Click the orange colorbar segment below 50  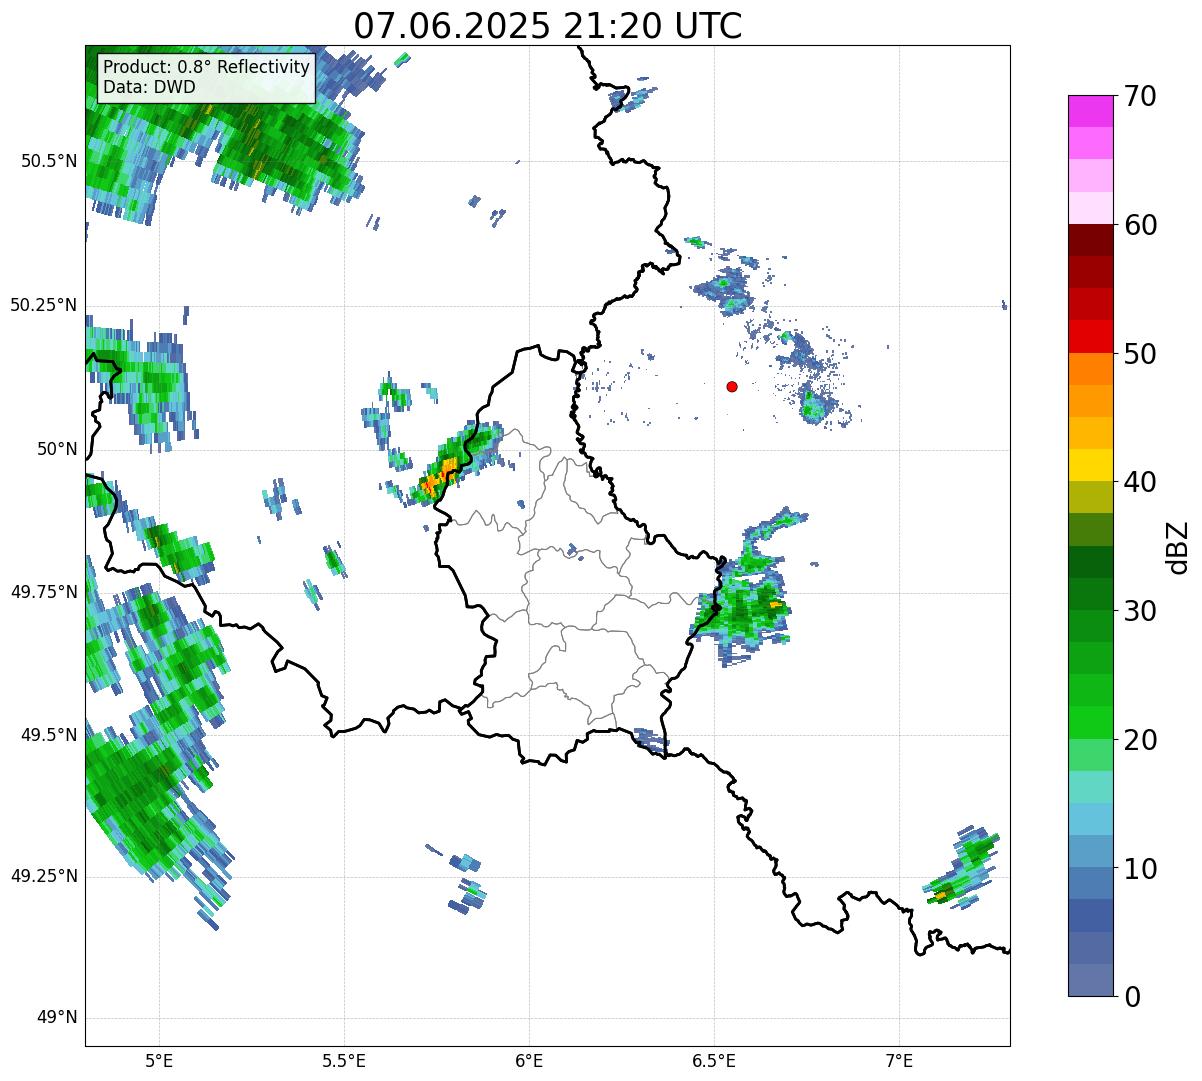coord(1090,369)
